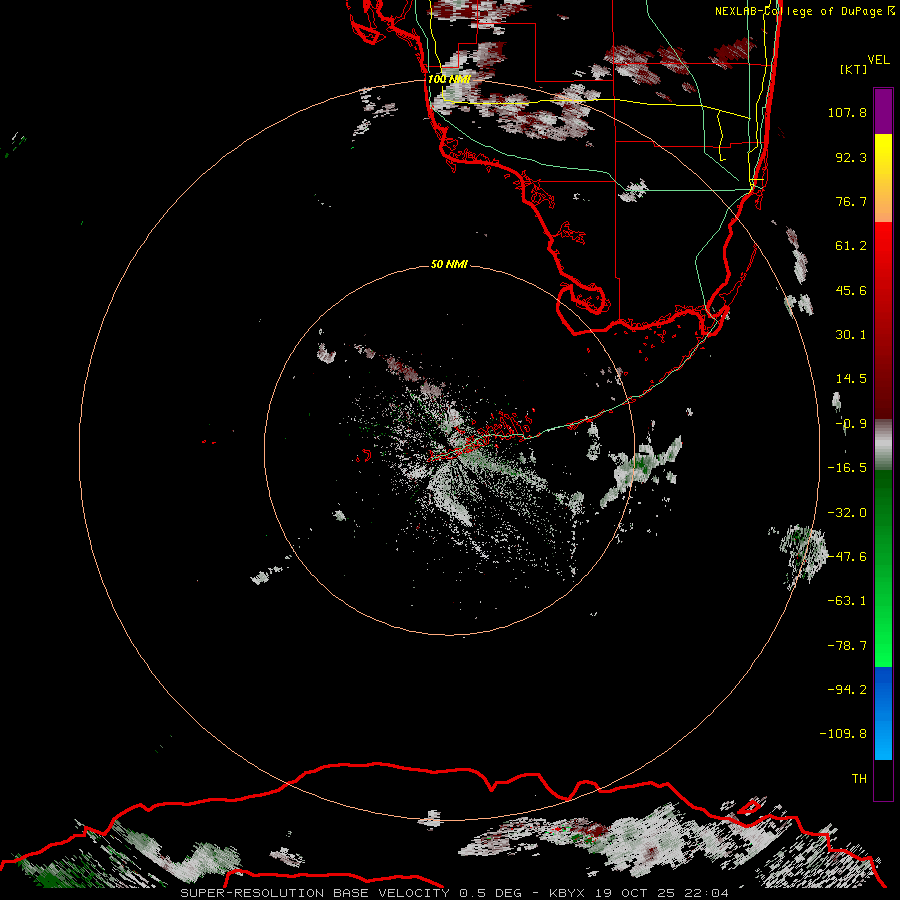Click the 30.1 legend value
The image size is (900, 900).
(x=851, y=335)
